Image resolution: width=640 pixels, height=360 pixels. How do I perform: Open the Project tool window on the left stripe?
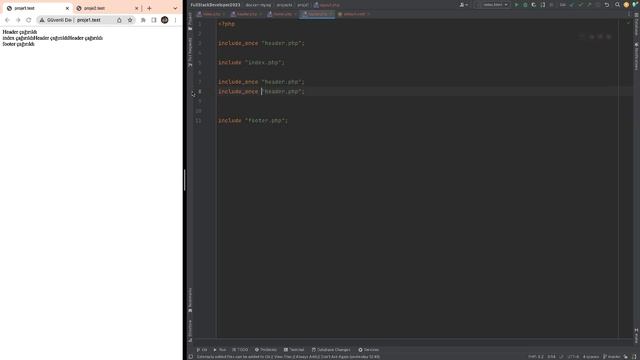[190, 21]
